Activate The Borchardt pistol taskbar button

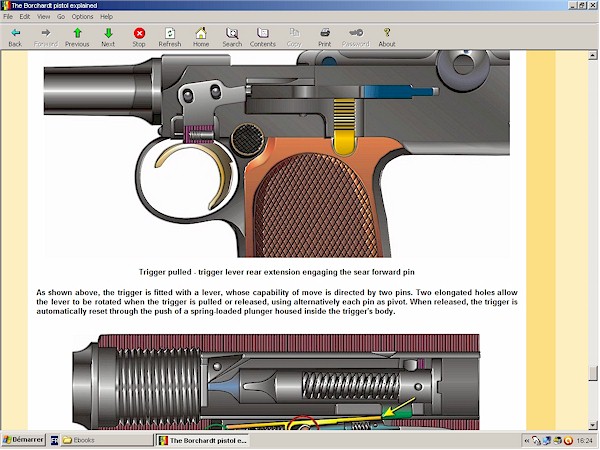tap(202, 440)
